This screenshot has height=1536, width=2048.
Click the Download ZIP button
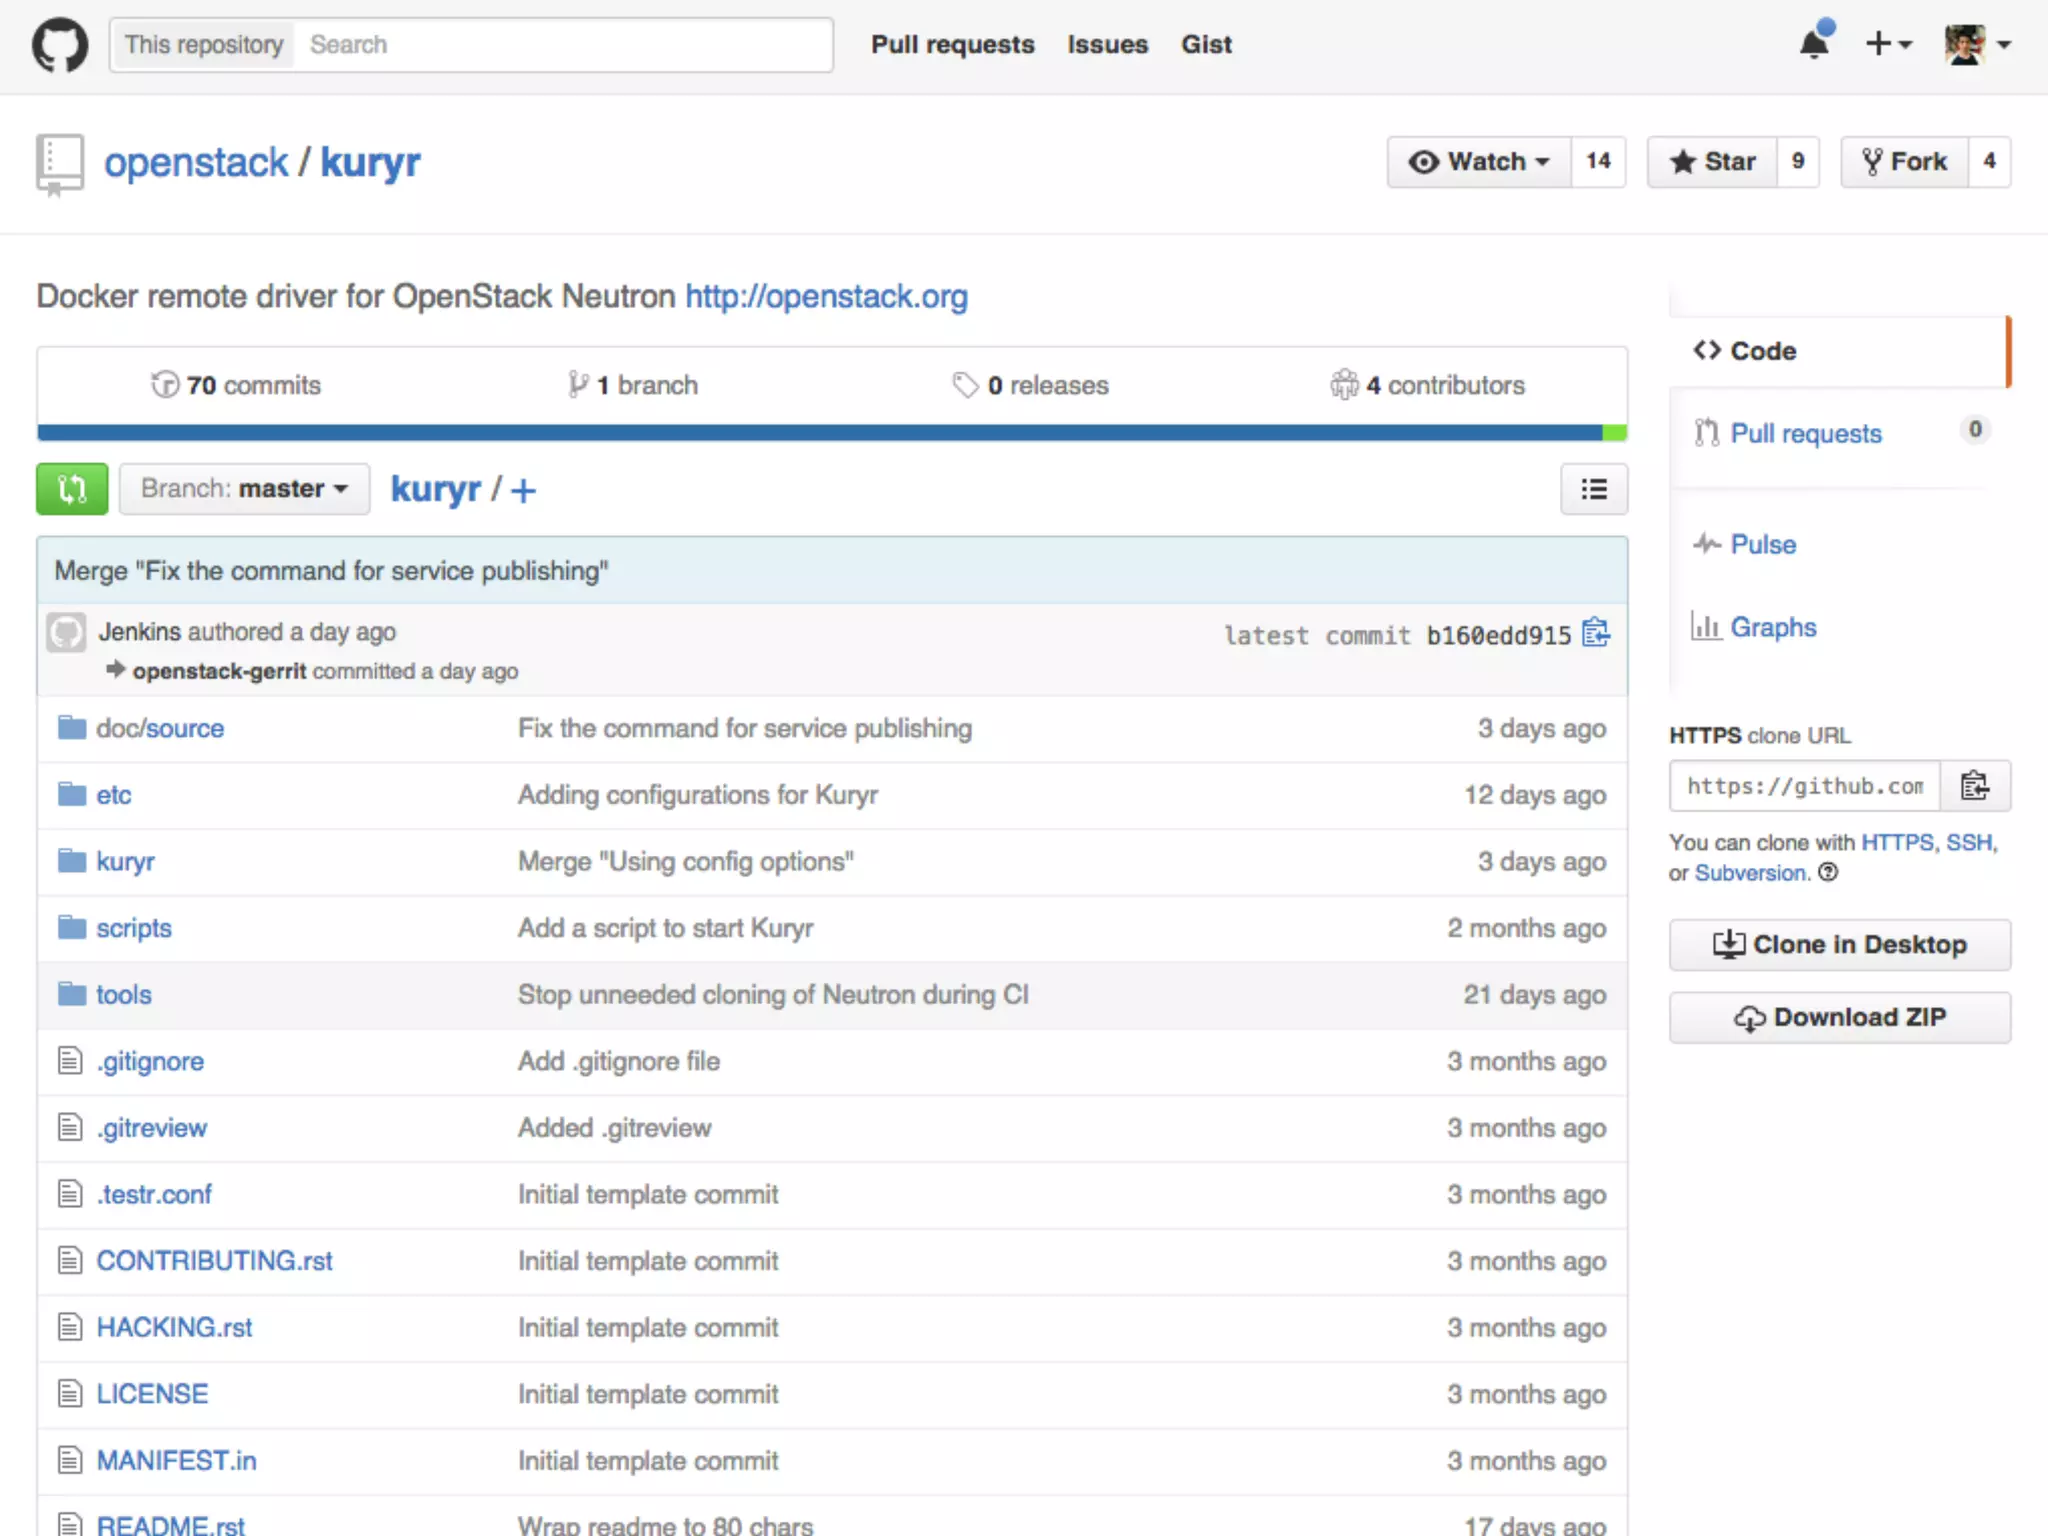pyautogui.click(x=1839, y=1017)
